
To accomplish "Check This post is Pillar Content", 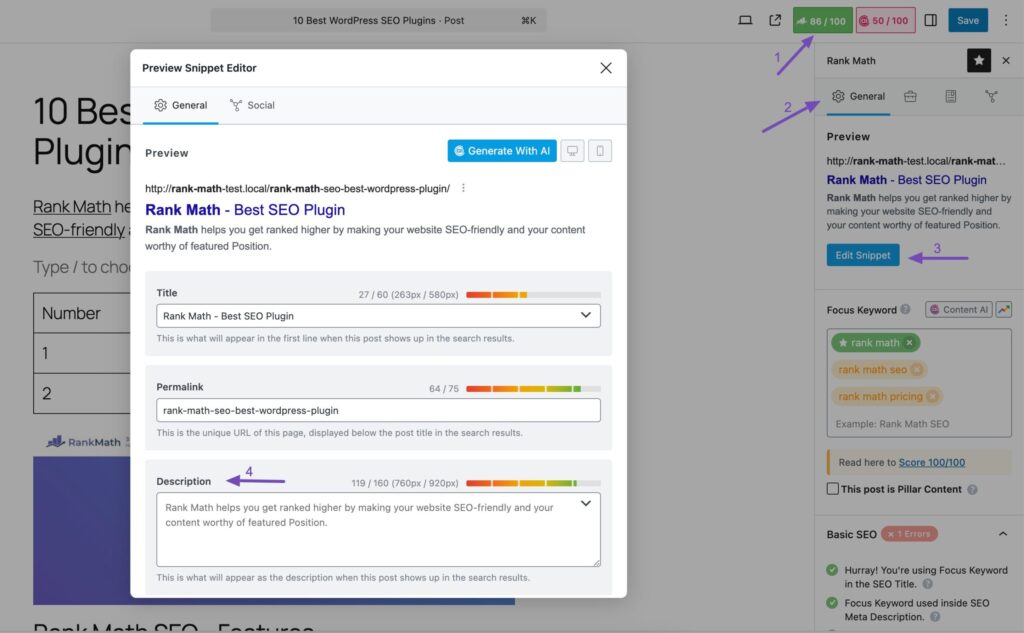I will (833, 489).
